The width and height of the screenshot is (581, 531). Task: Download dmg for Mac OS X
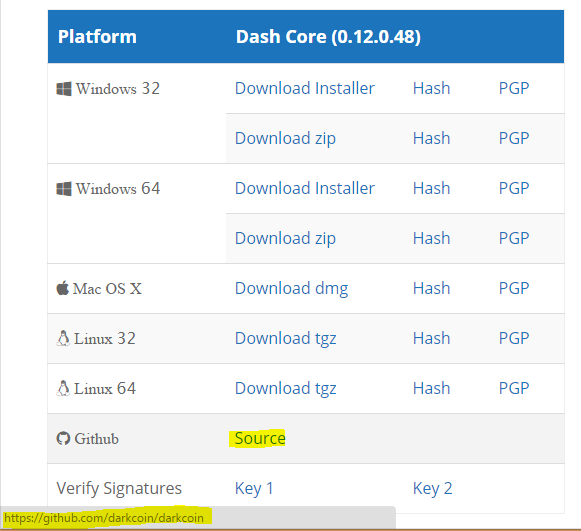click(292, 289)
